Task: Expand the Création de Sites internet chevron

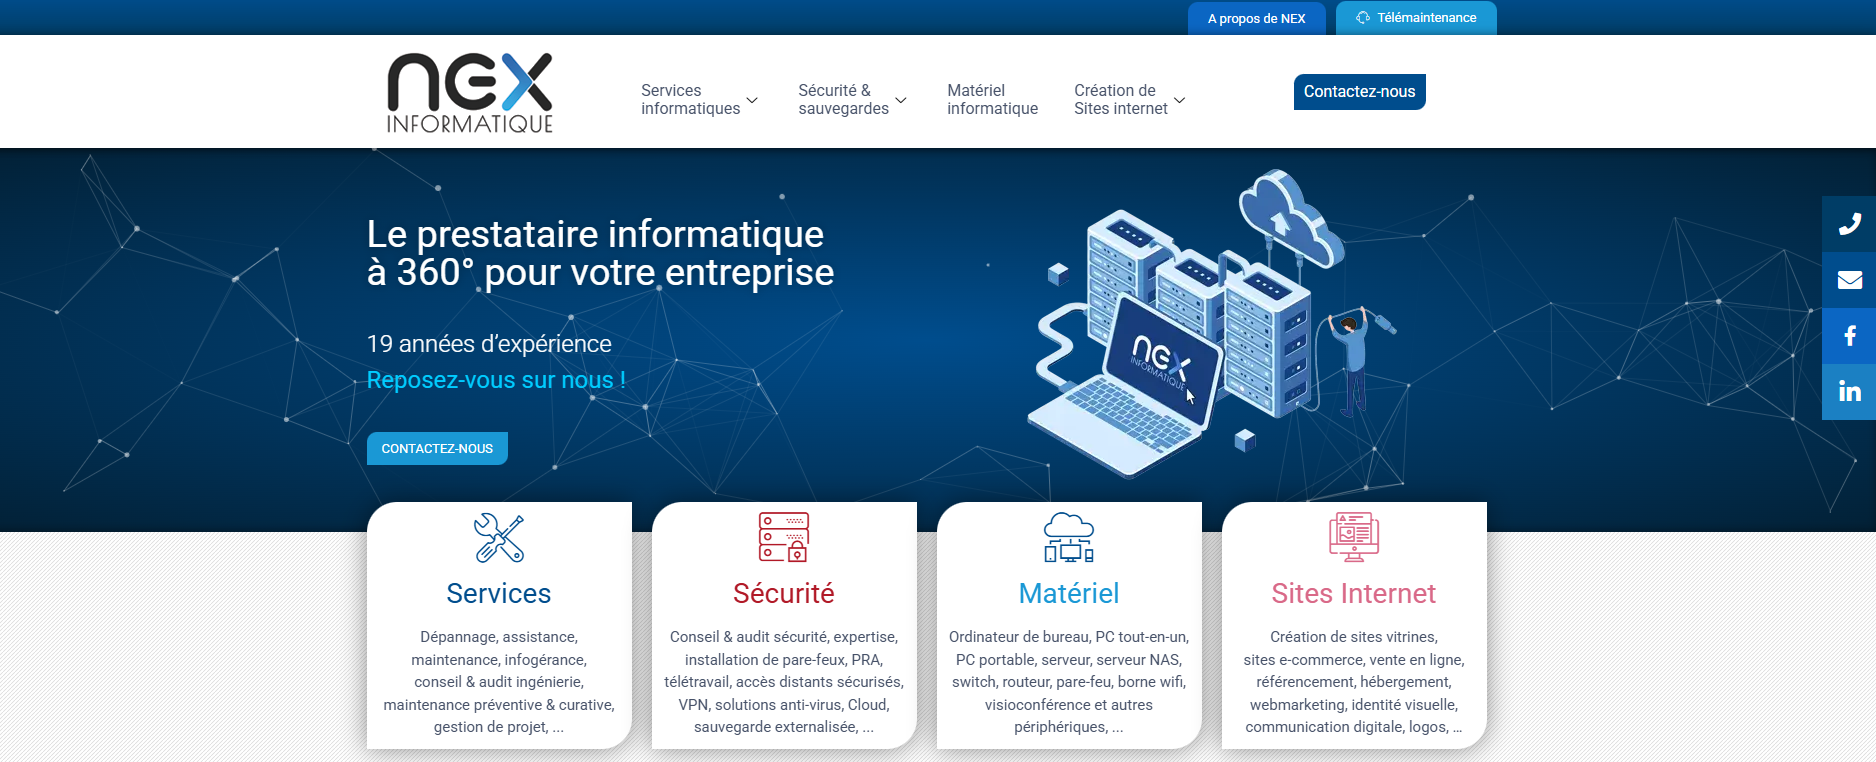Action: (1180, 100)
